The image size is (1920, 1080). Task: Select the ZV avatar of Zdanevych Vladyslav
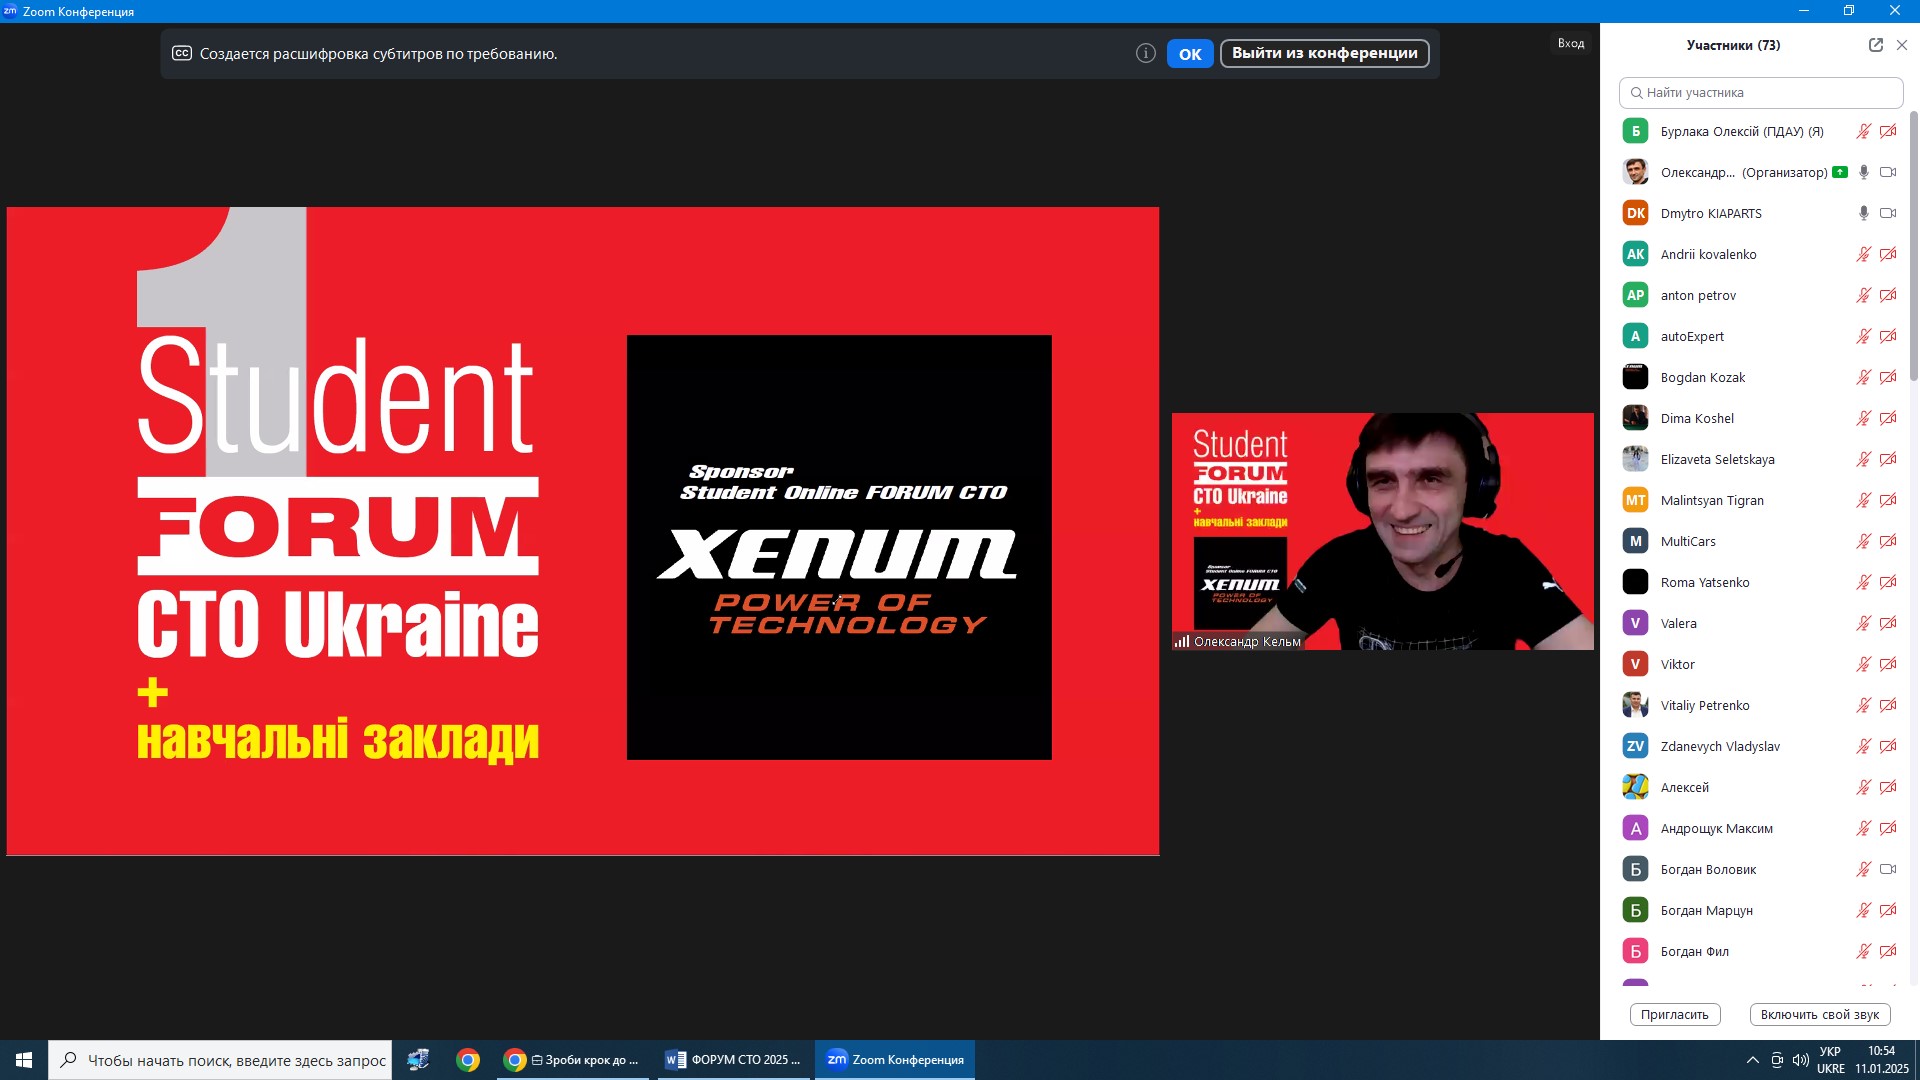click(x=1635, y=746)
